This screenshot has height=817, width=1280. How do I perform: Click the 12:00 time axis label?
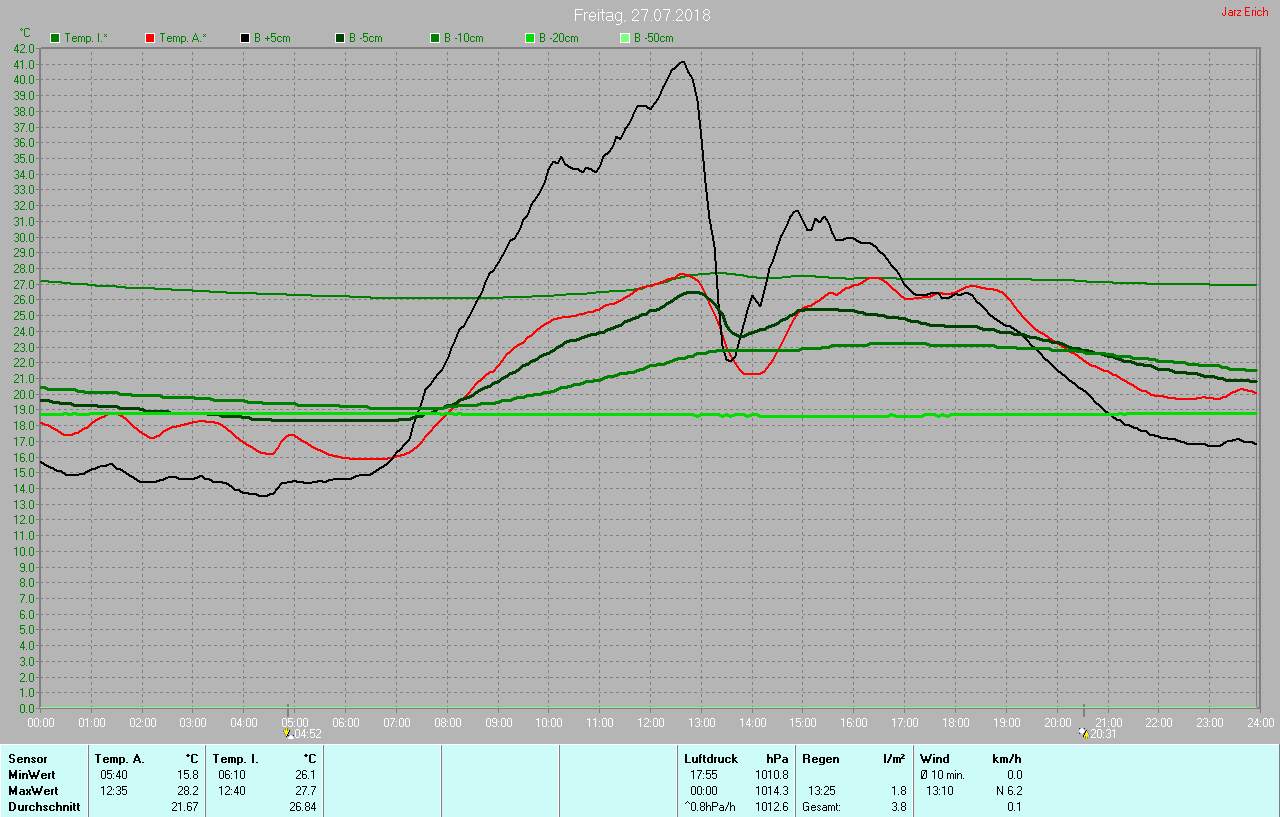pos(650,722)
